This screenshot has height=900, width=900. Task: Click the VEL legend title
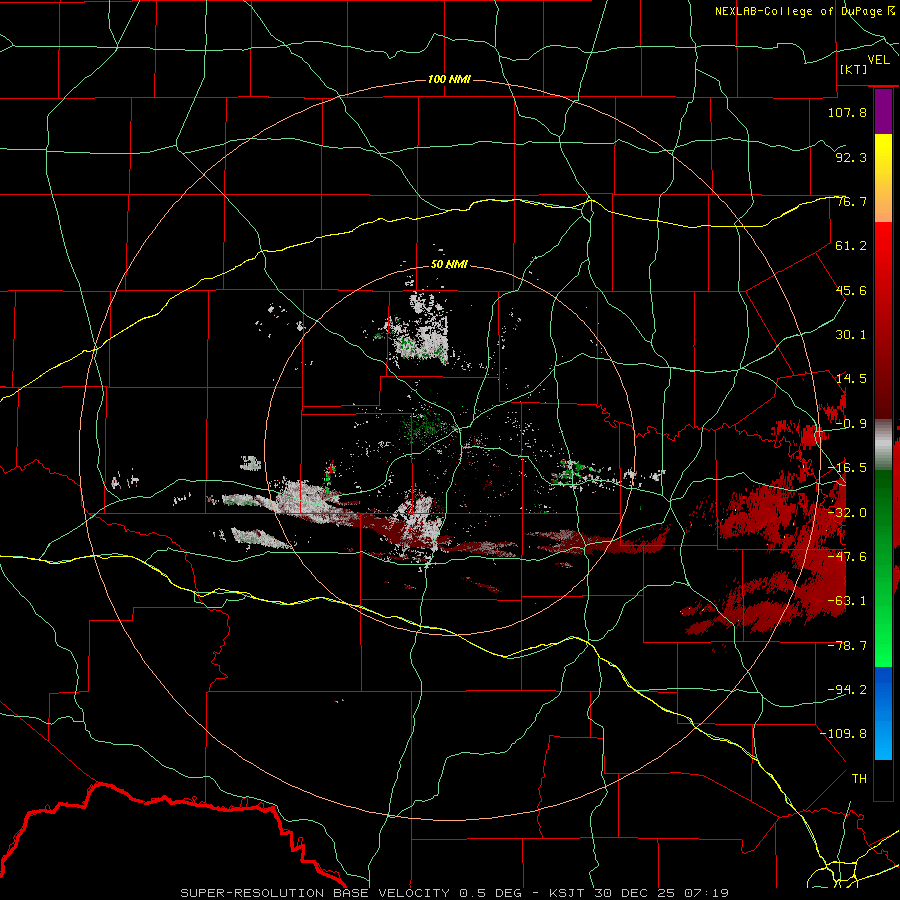(878, 60)
